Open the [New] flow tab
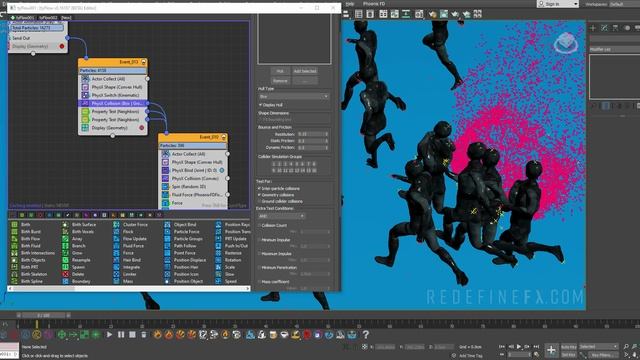This screenshot has height=360, width=640. (x=66, y=18)
